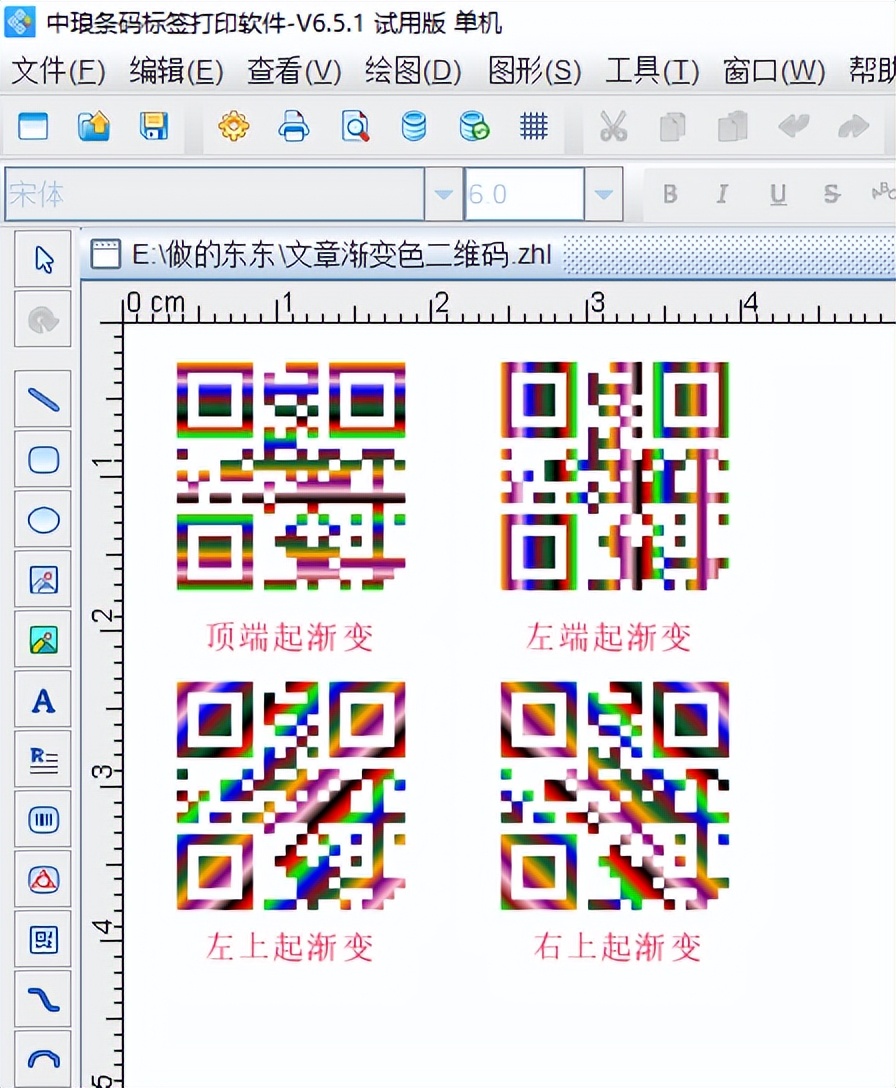Screen dimensions: 896x1088
Task: Open the 窗口(W) menu
Action: (x=774, y=71)
